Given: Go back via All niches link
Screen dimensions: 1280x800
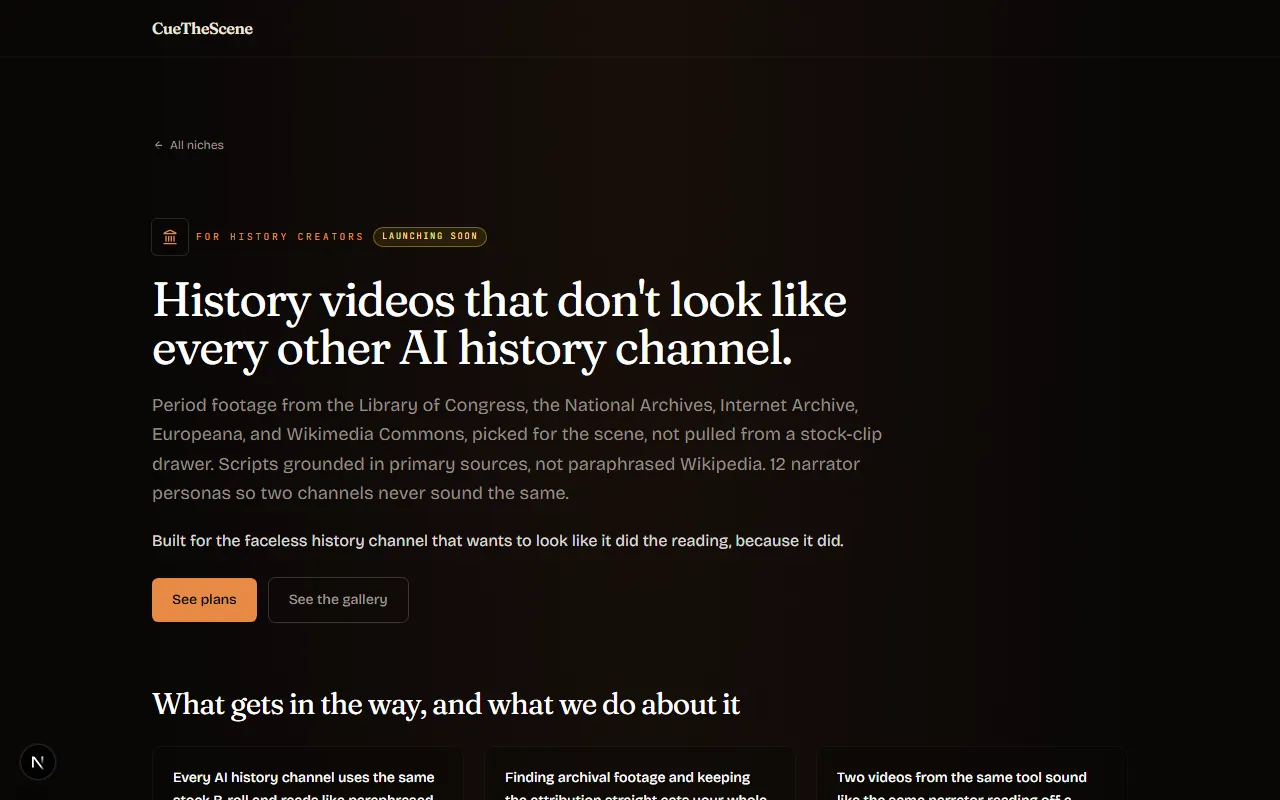Looking at the screenshot, I should pos(188,145).
